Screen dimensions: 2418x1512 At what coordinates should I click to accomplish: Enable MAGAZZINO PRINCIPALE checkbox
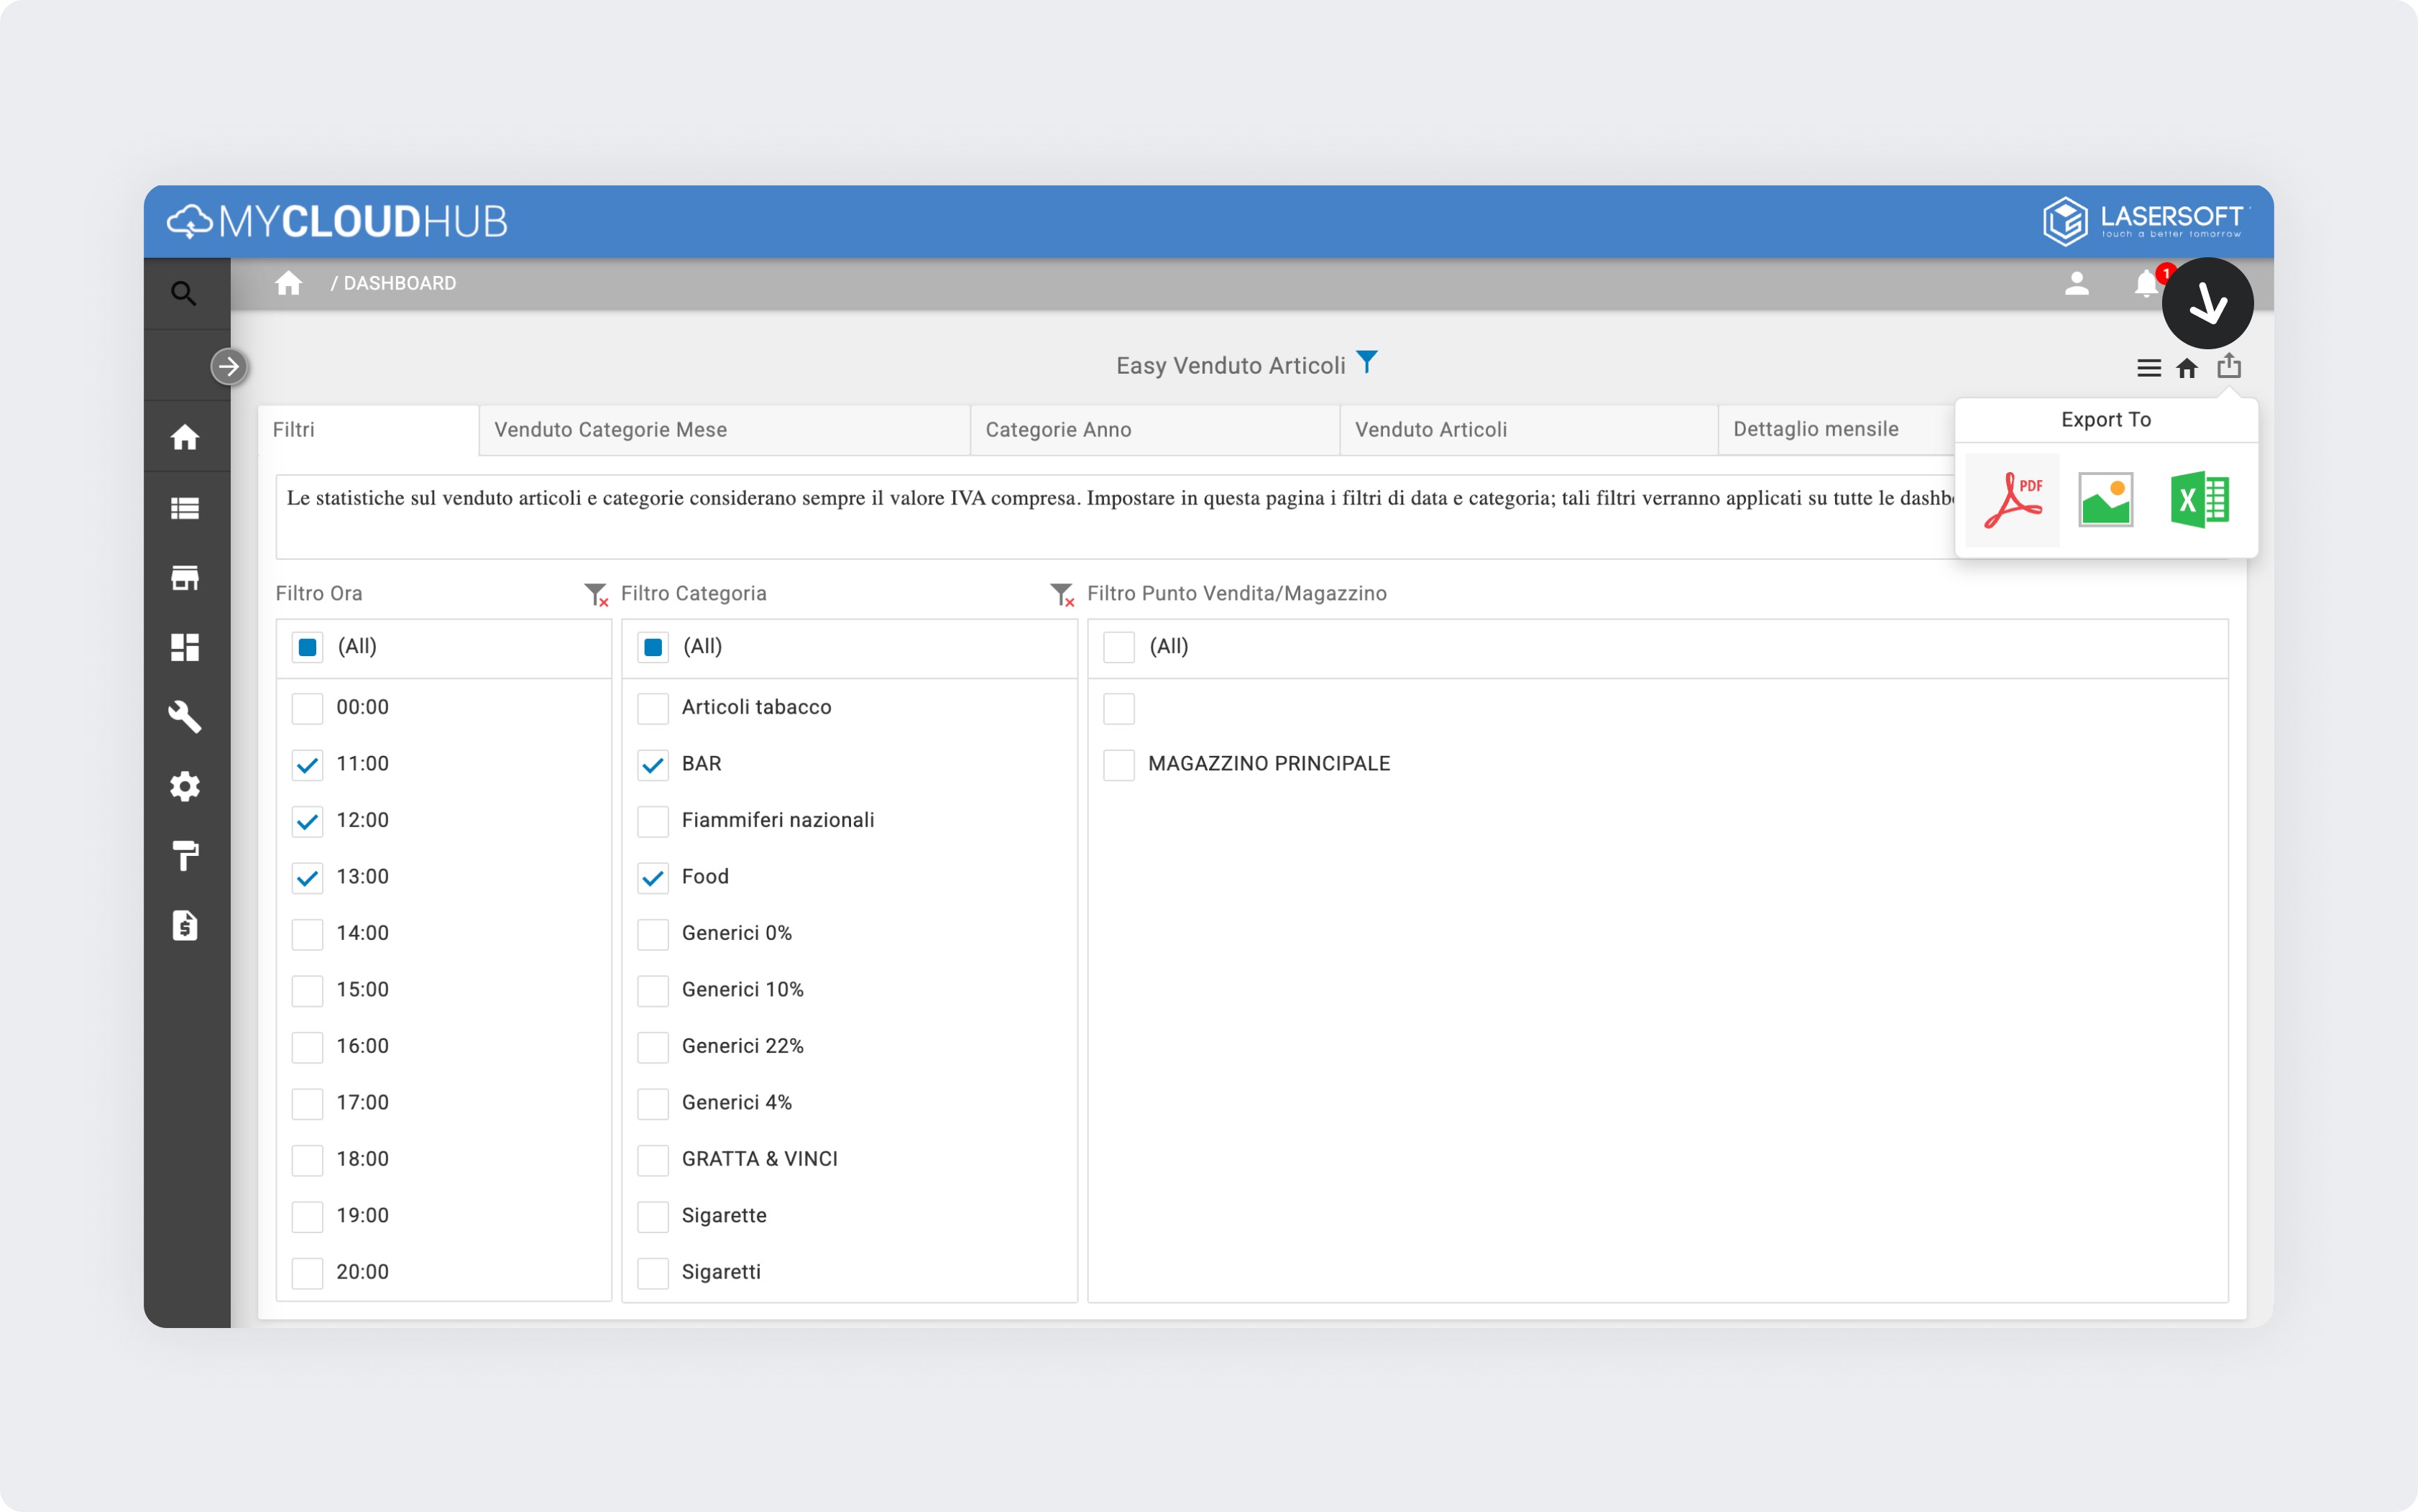coord(1119,765)
